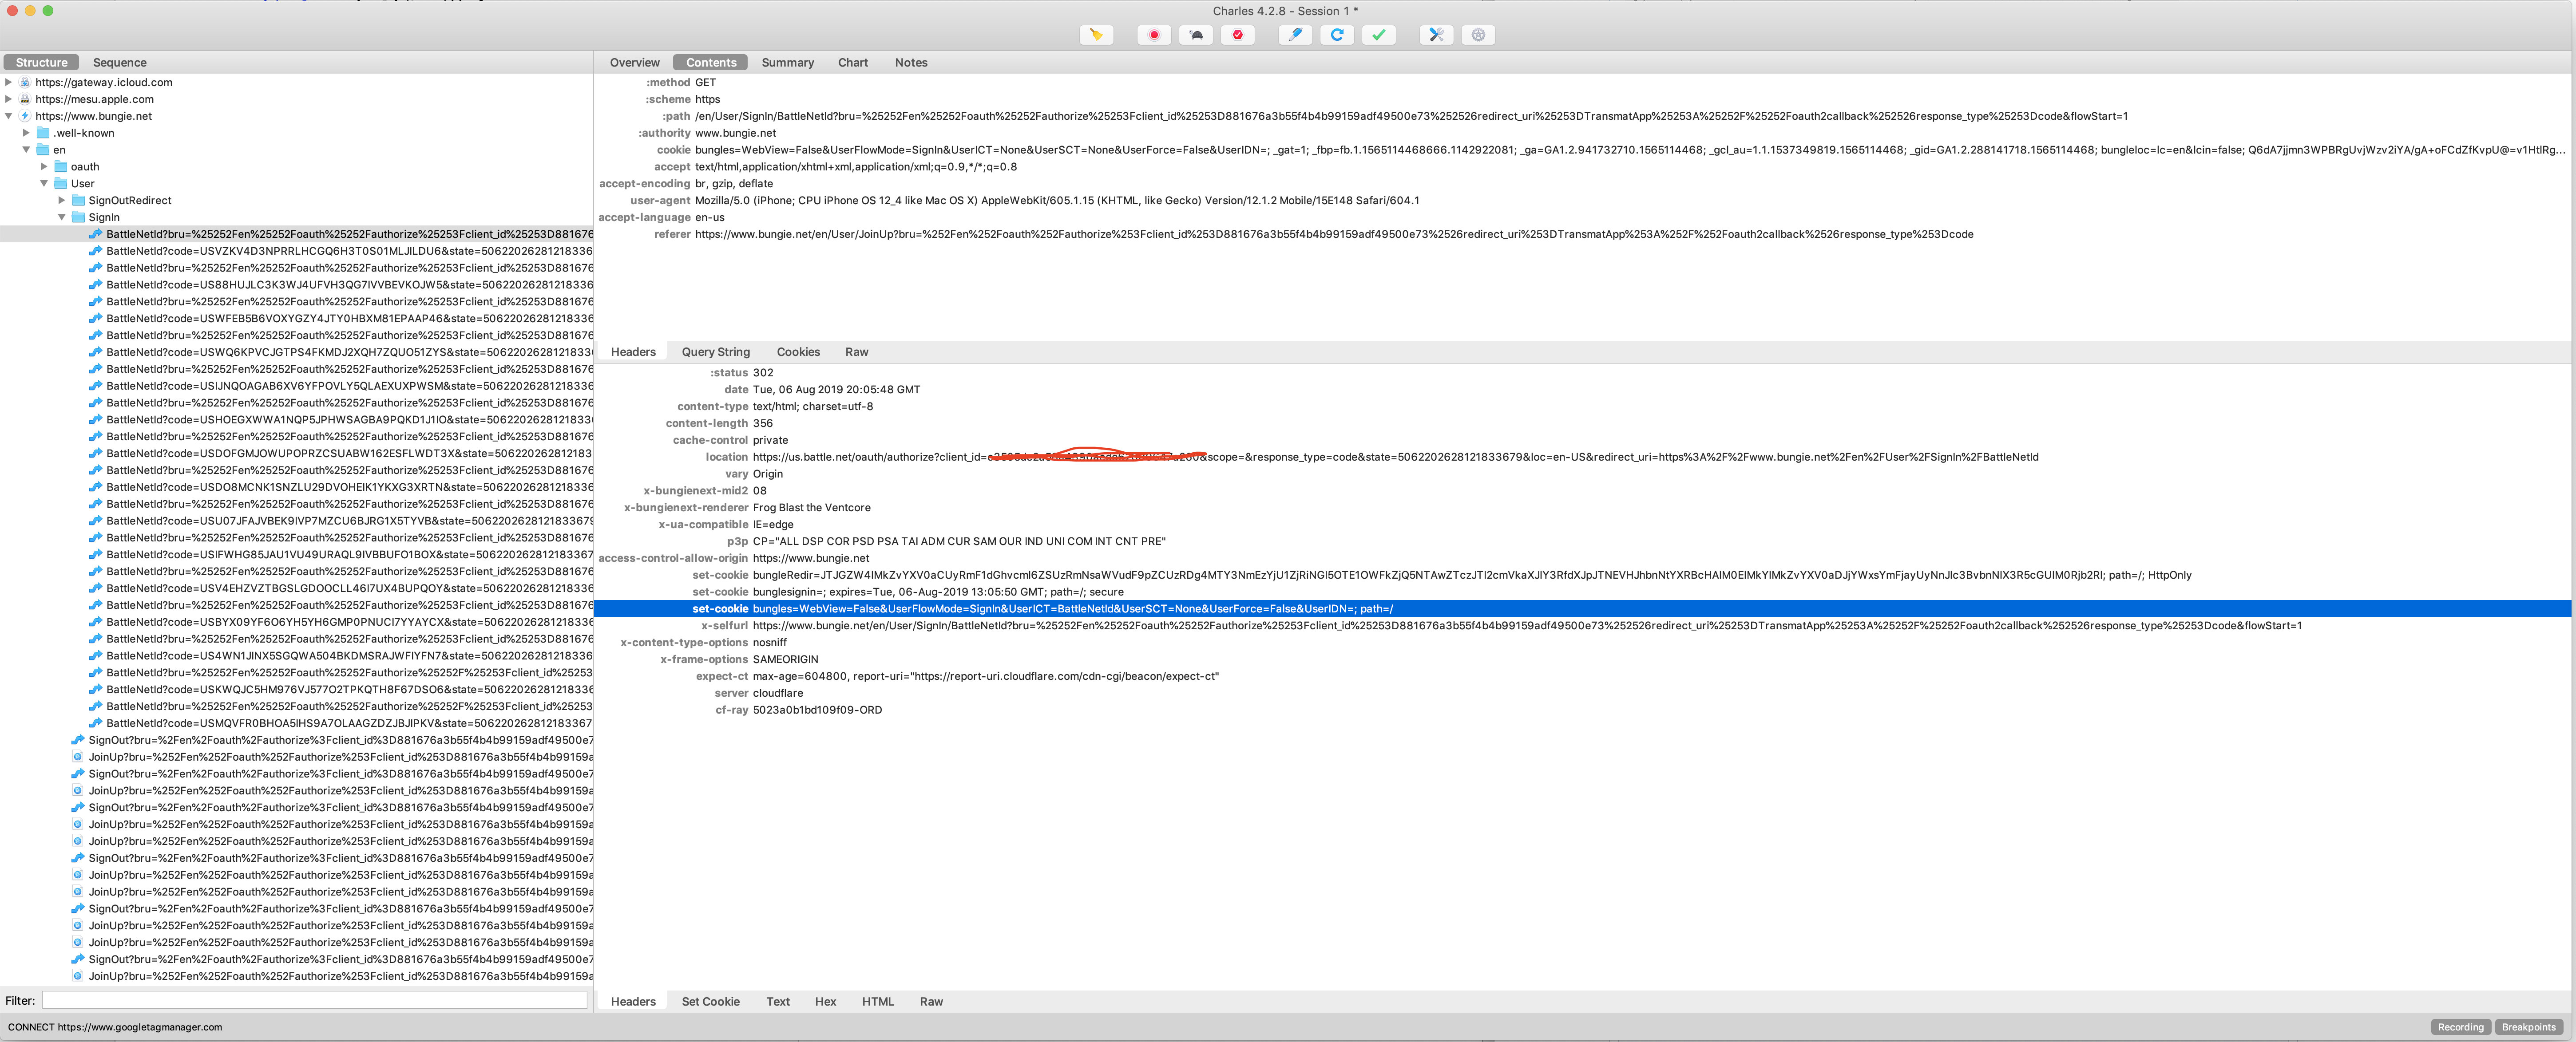
Task: Collapse the www.bungie.net host node
Action: 9,116
